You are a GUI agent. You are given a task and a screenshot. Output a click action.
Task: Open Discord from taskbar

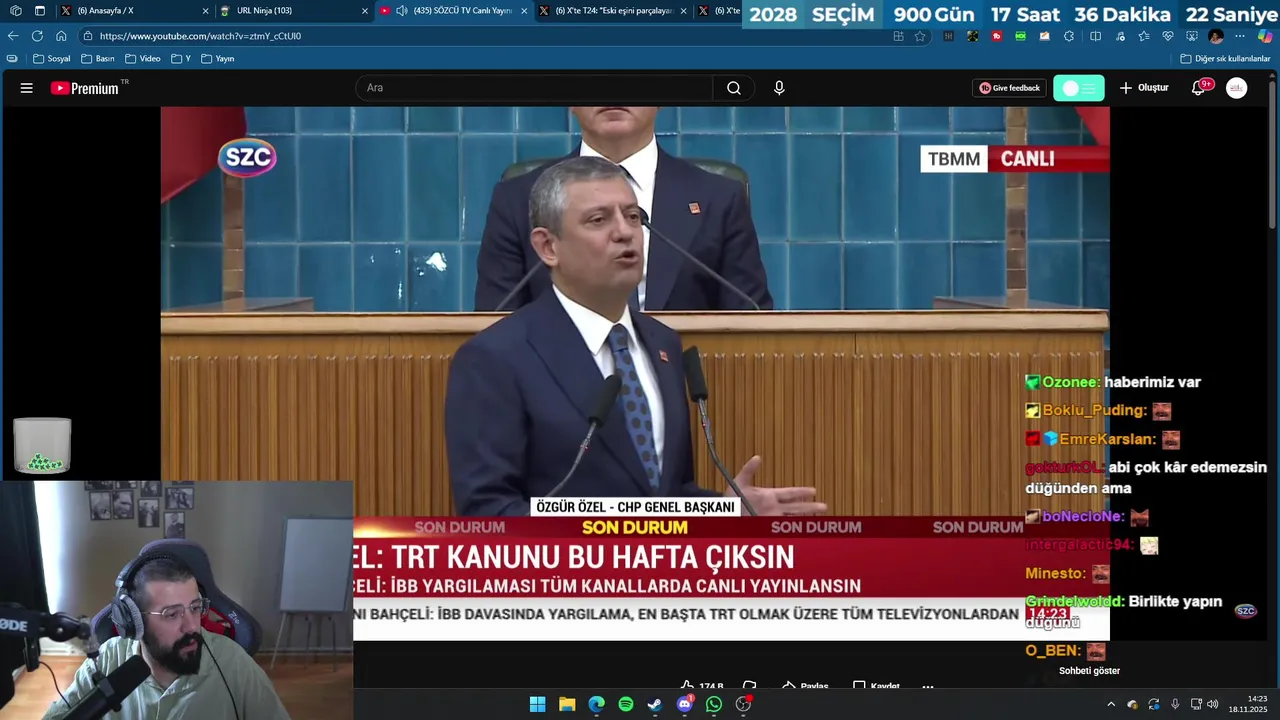[685, 704]
